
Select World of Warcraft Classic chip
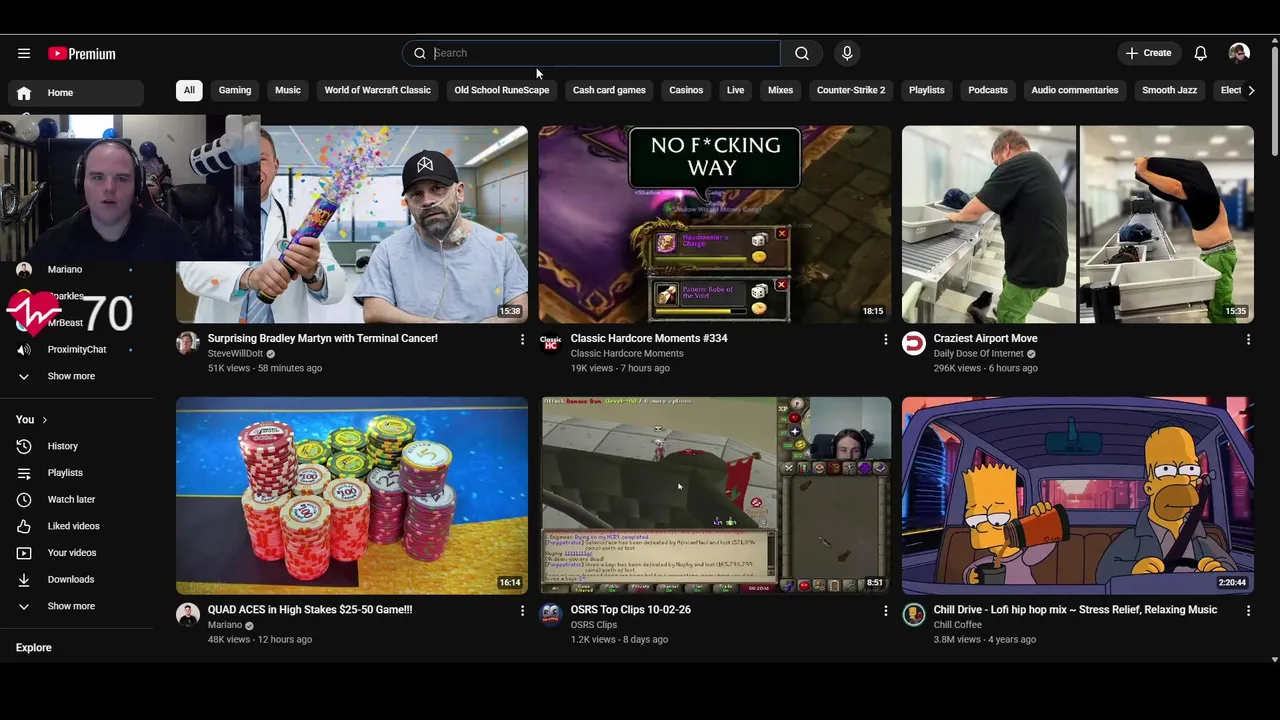pyautogui.click(x=377, y=90)
